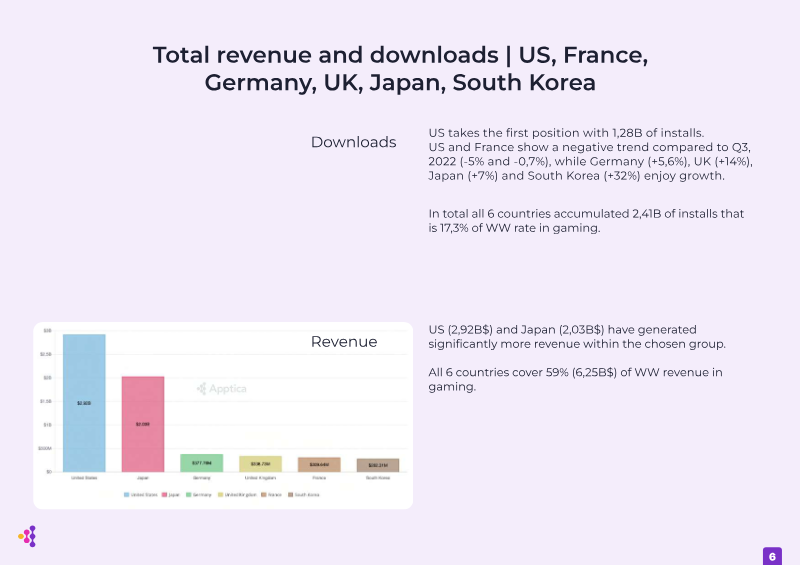Click the Downloads section heading
This screenshot has height=565, width=800.
point(353,142)
